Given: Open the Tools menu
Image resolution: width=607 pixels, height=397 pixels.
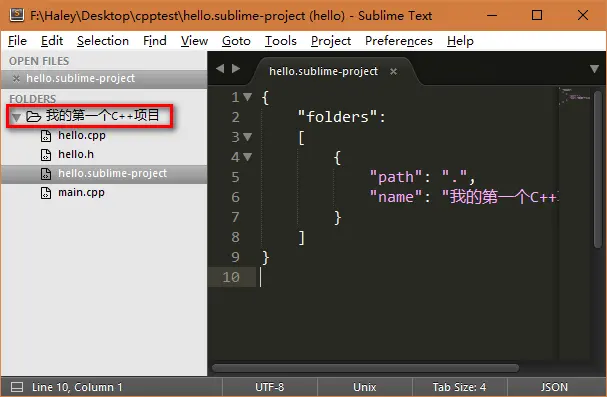Looking at the screenshot, I should (x=281, y=41).
